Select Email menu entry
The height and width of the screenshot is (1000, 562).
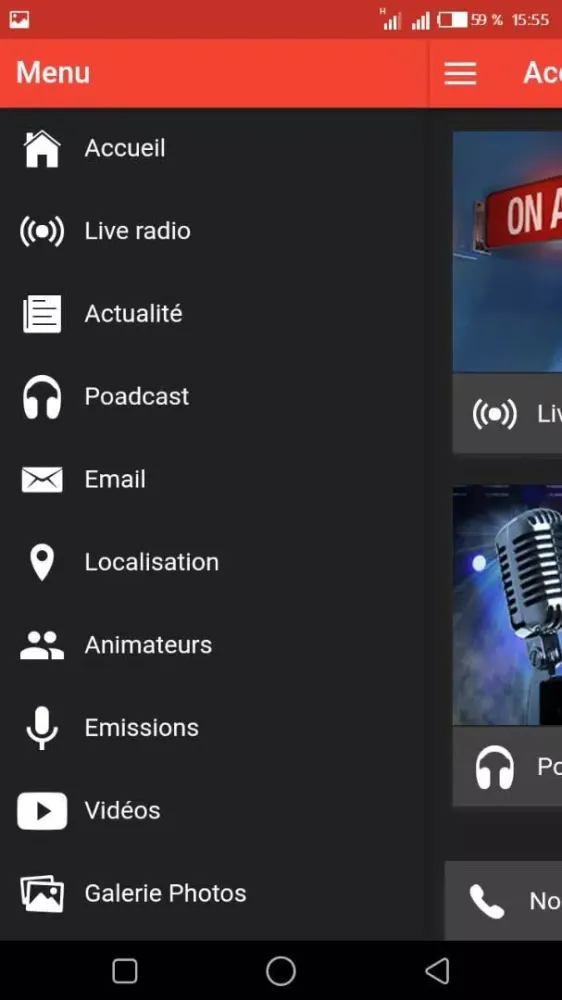click(x=214, y=480)
